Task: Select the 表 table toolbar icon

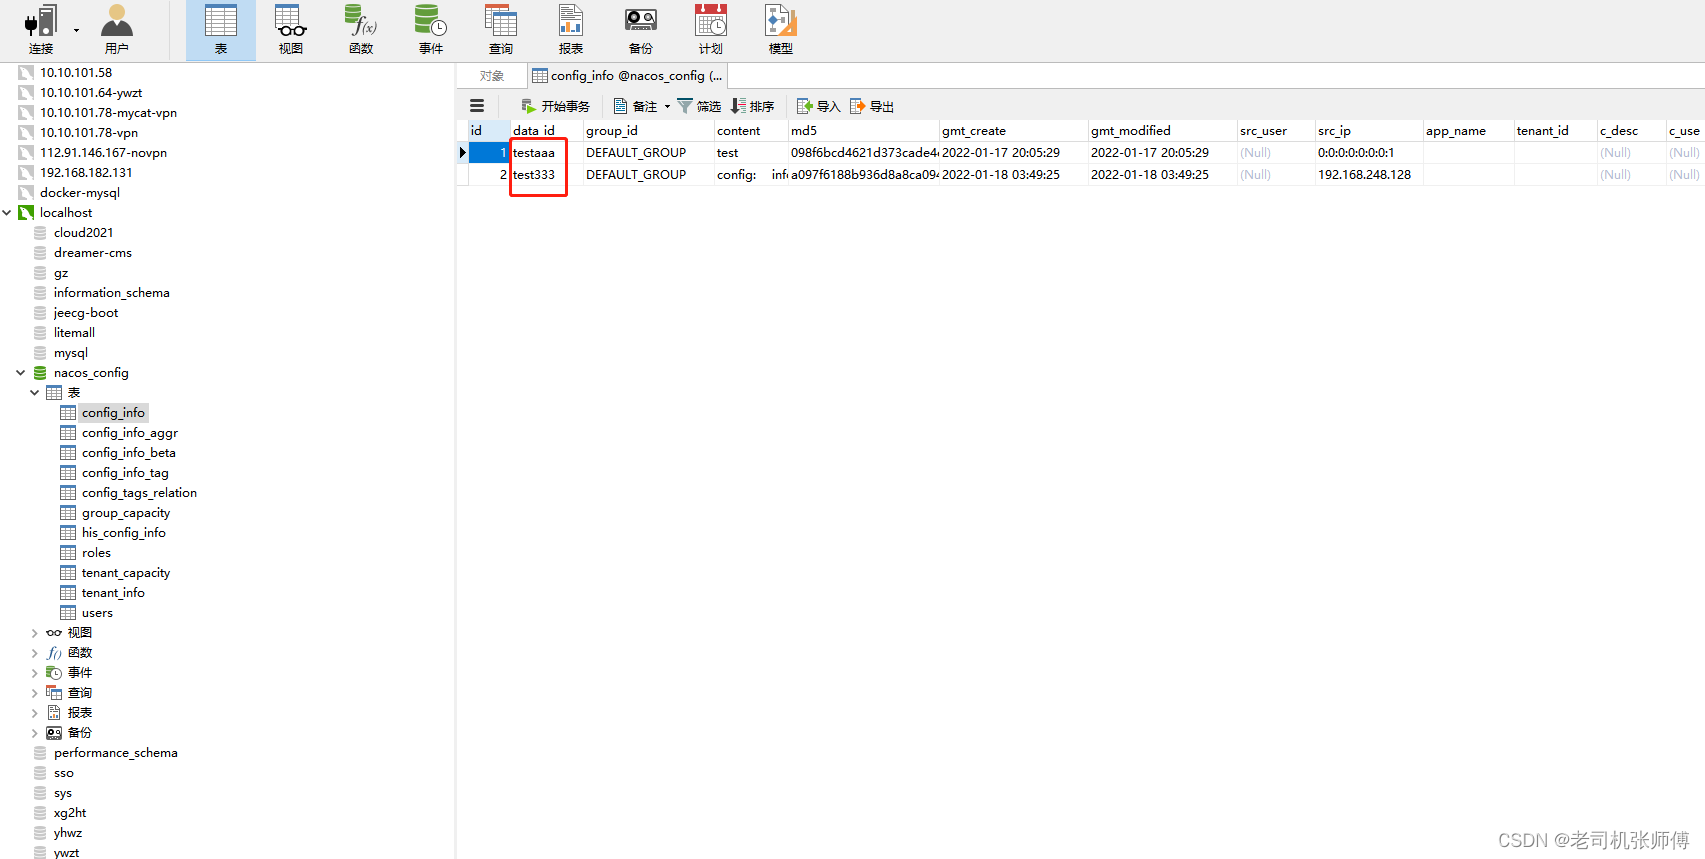Action: point(221,30)
